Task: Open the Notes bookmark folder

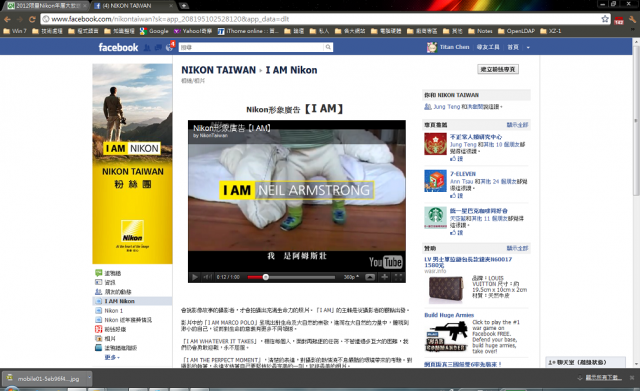Action: (x=480, y=31)
